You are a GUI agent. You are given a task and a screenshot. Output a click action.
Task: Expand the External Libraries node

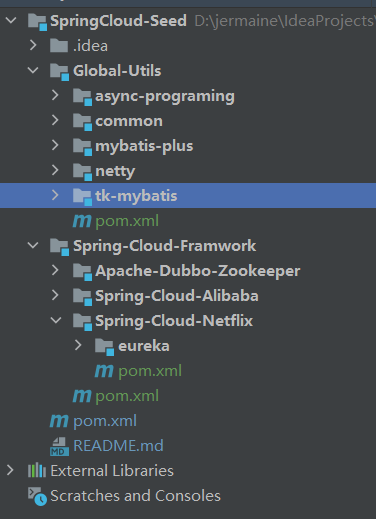click(x=10, y=470)
